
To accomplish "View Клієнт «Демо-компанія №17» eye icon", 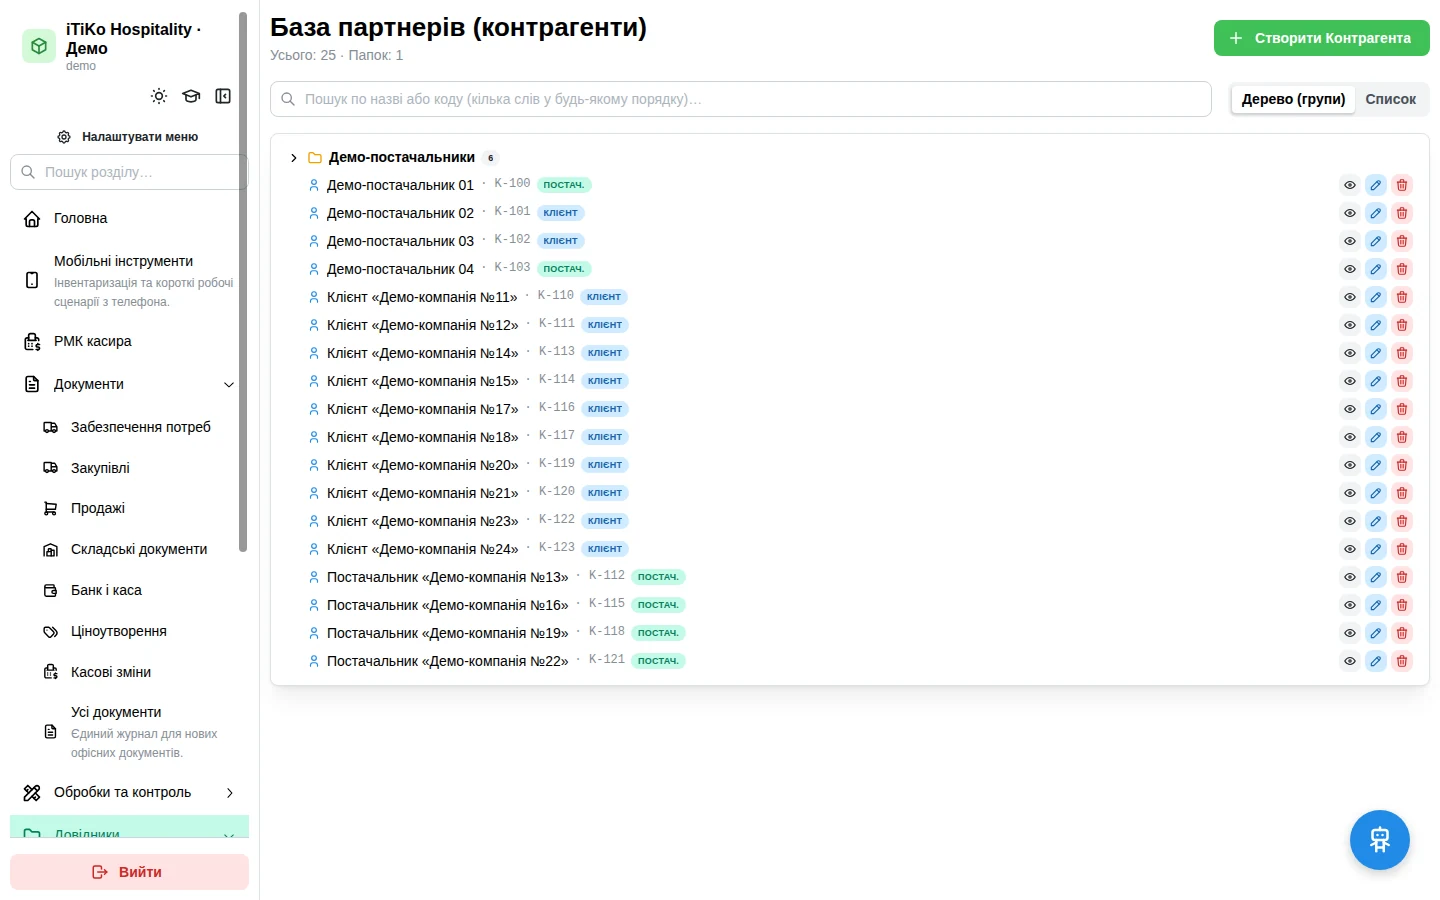I will [1350, 409].
